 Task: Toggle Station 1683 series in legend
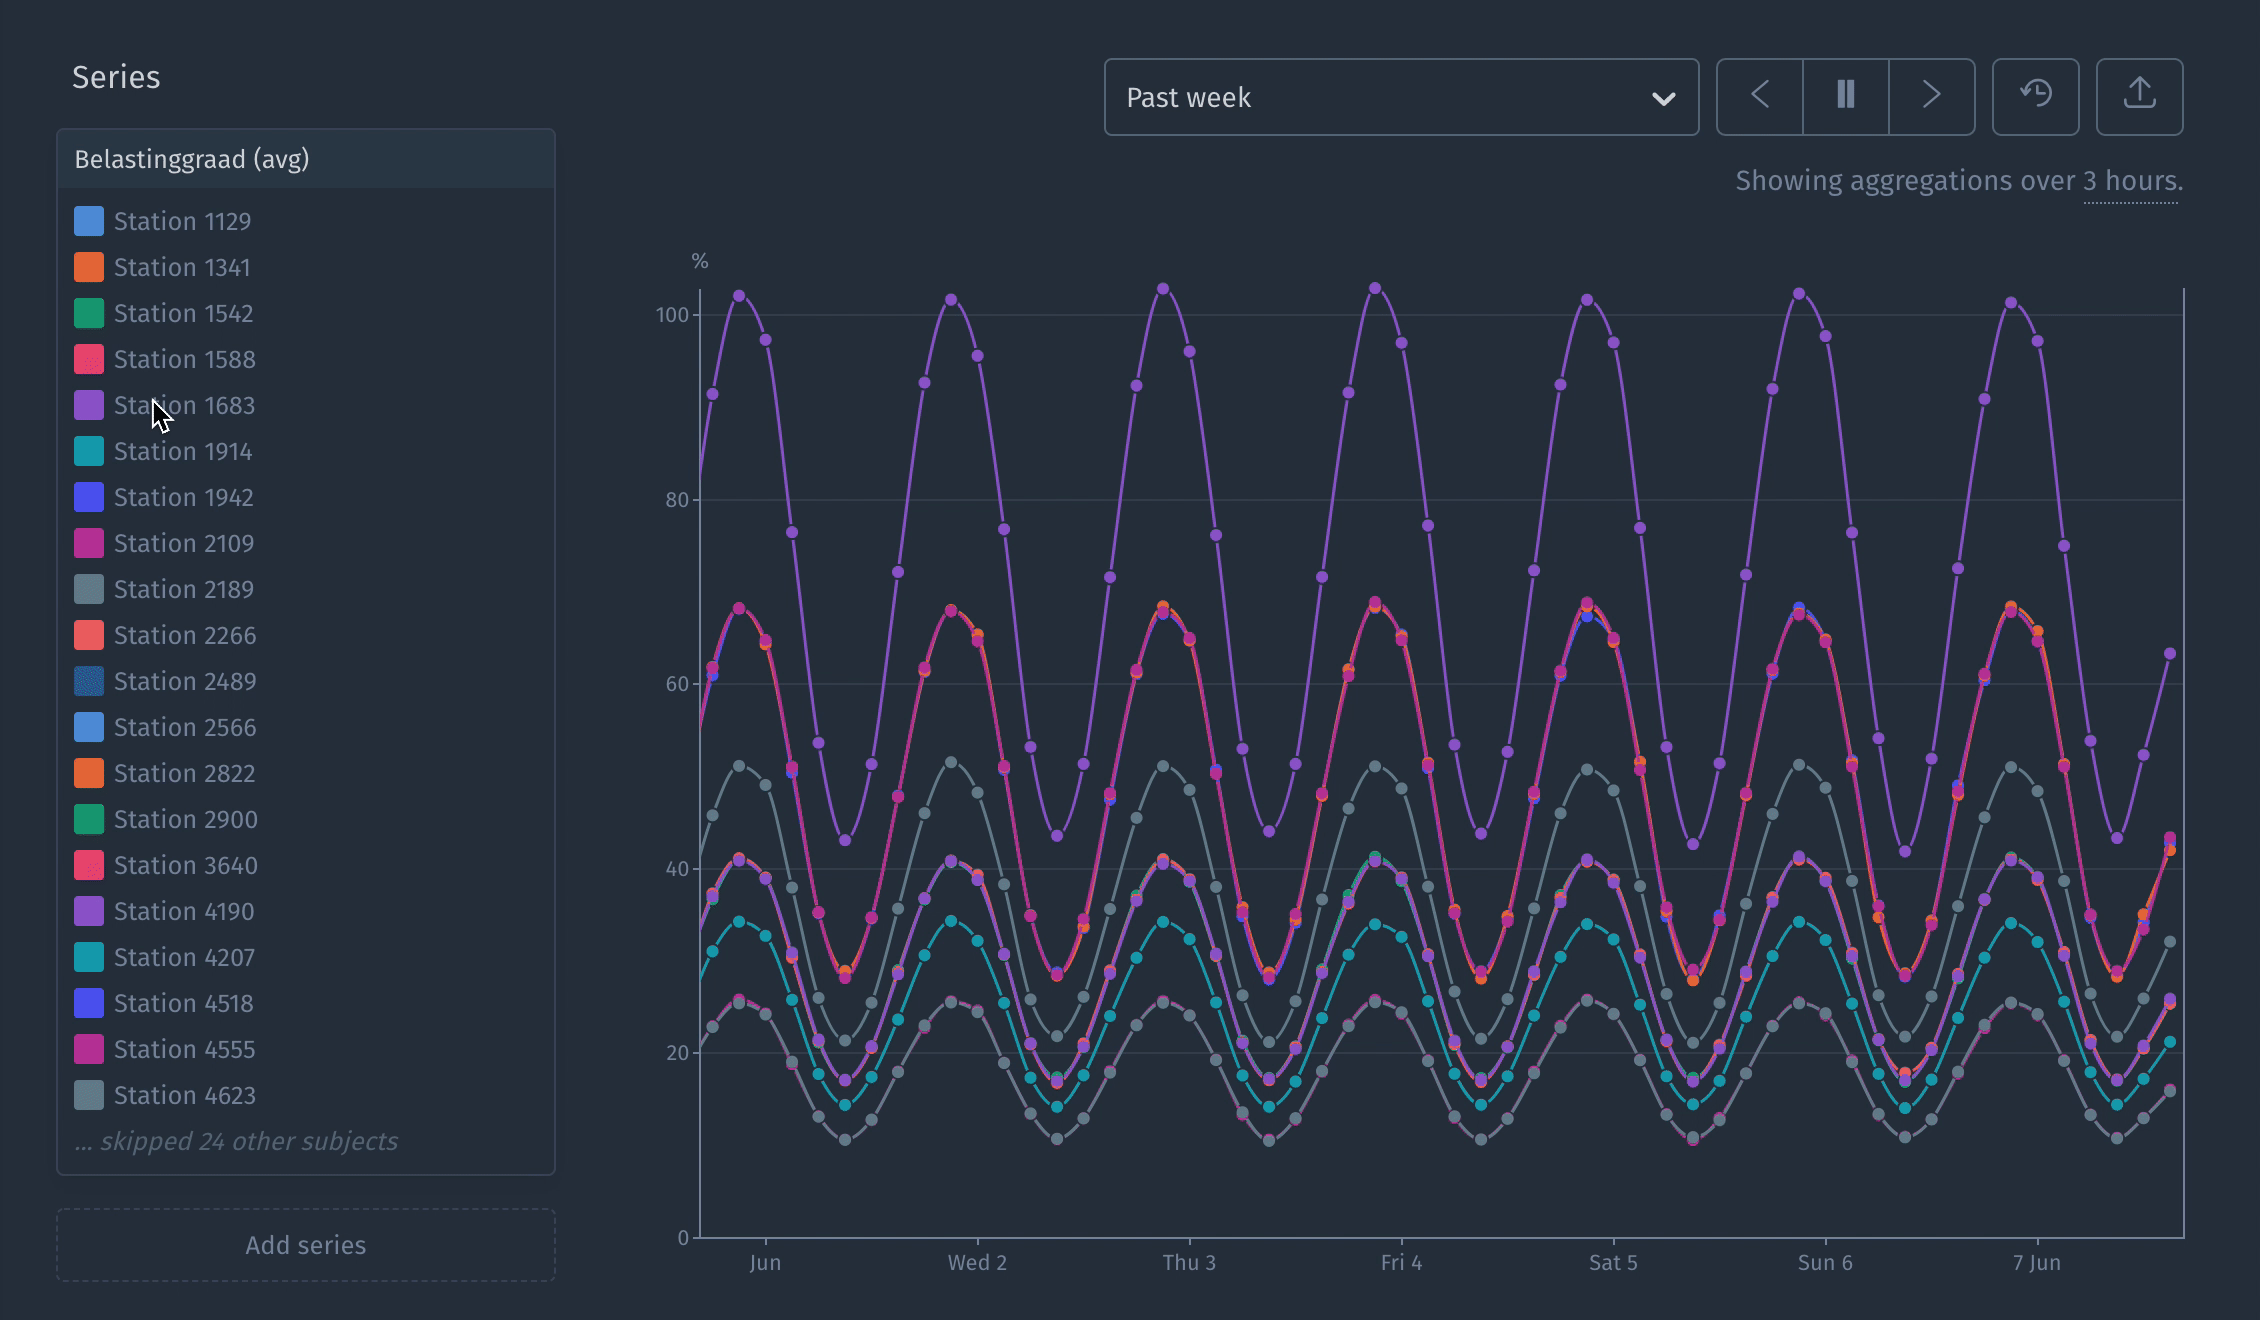click(184, 405)
